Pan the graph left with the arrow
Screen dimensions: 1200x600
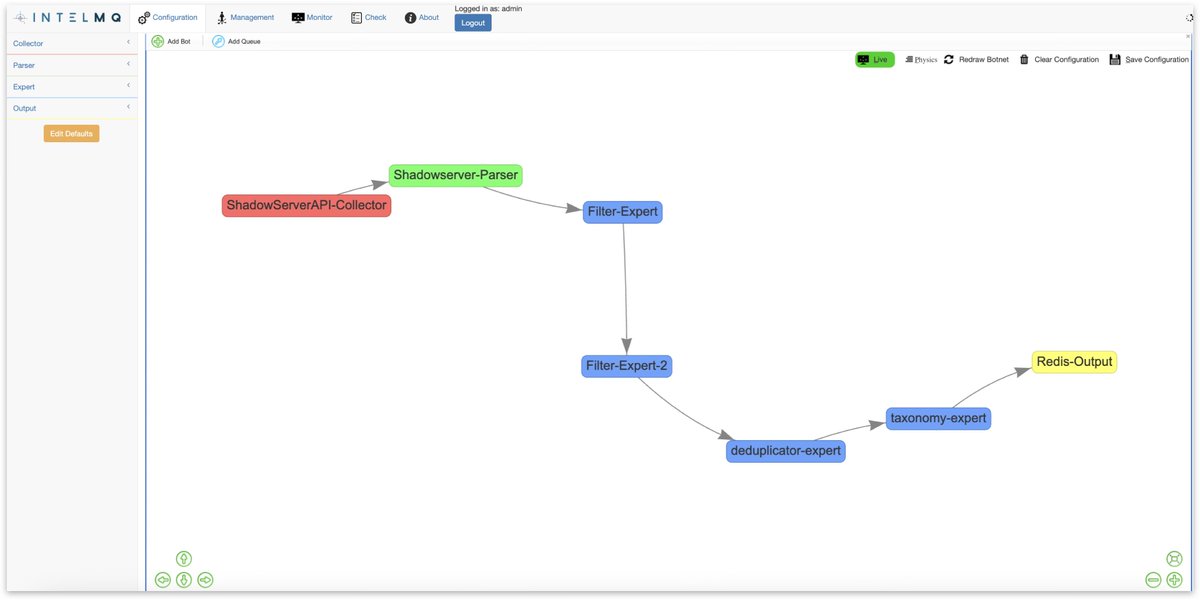163,580
